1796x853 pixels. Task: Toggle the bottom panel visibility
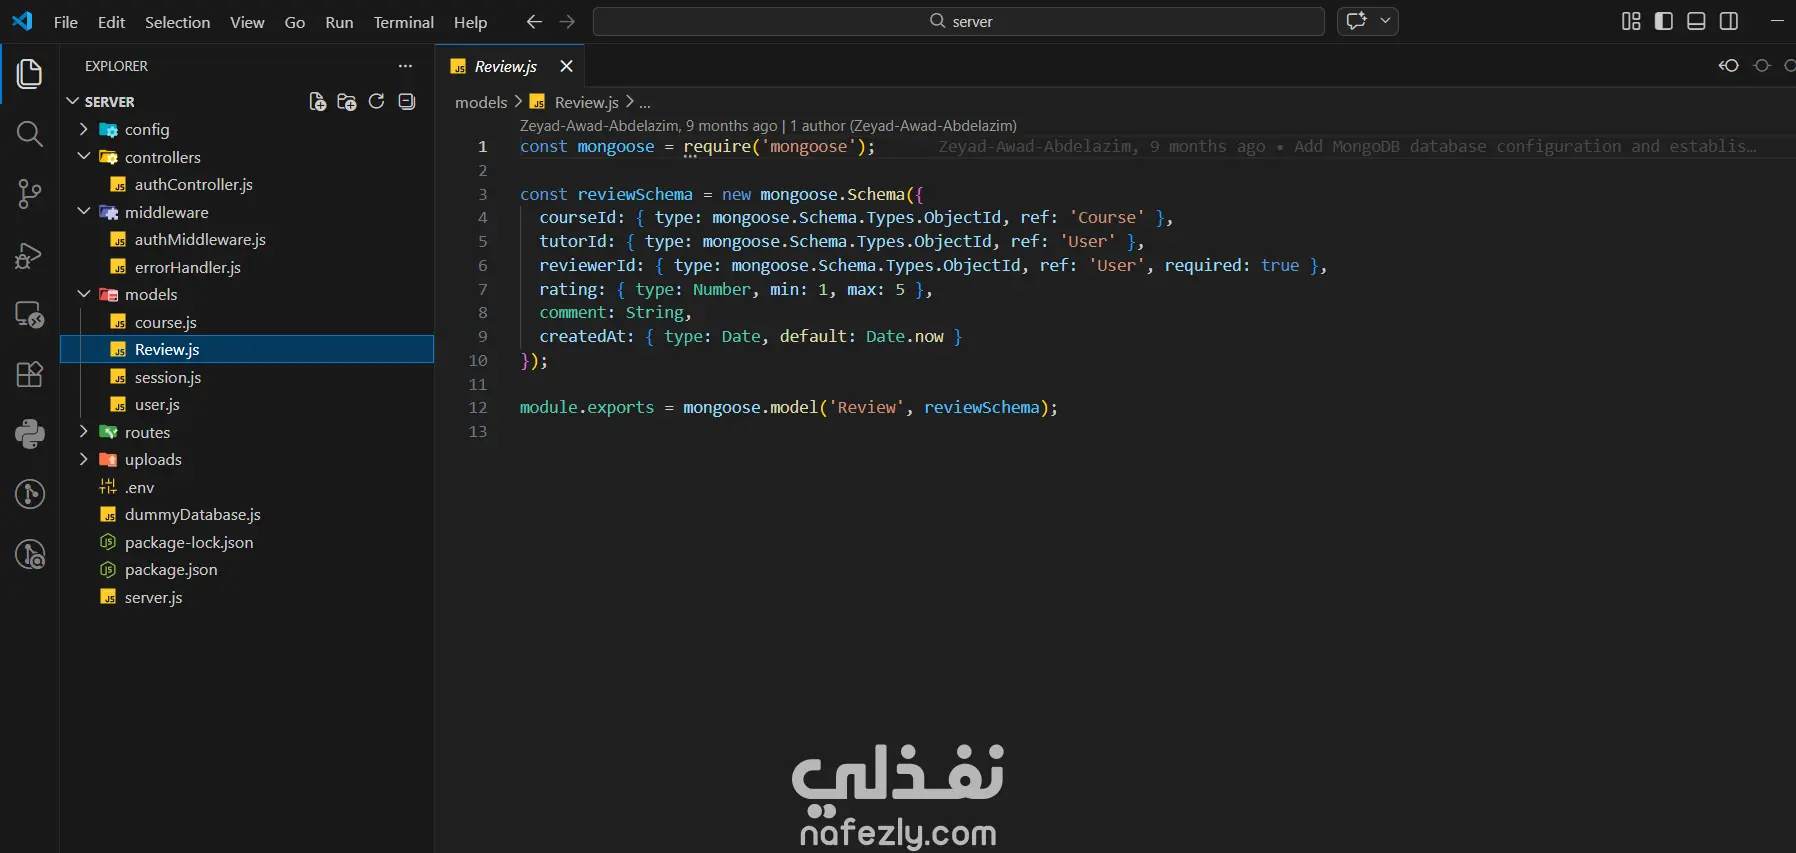point(1696,21)
